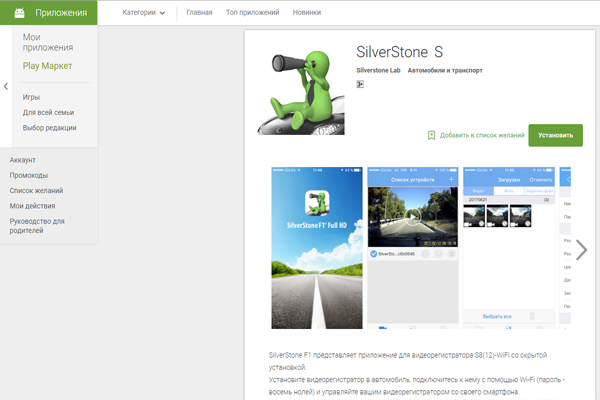Switch to the Новинки tab
Viewport: 600px width, 400px height.
[x=307, y=13]
